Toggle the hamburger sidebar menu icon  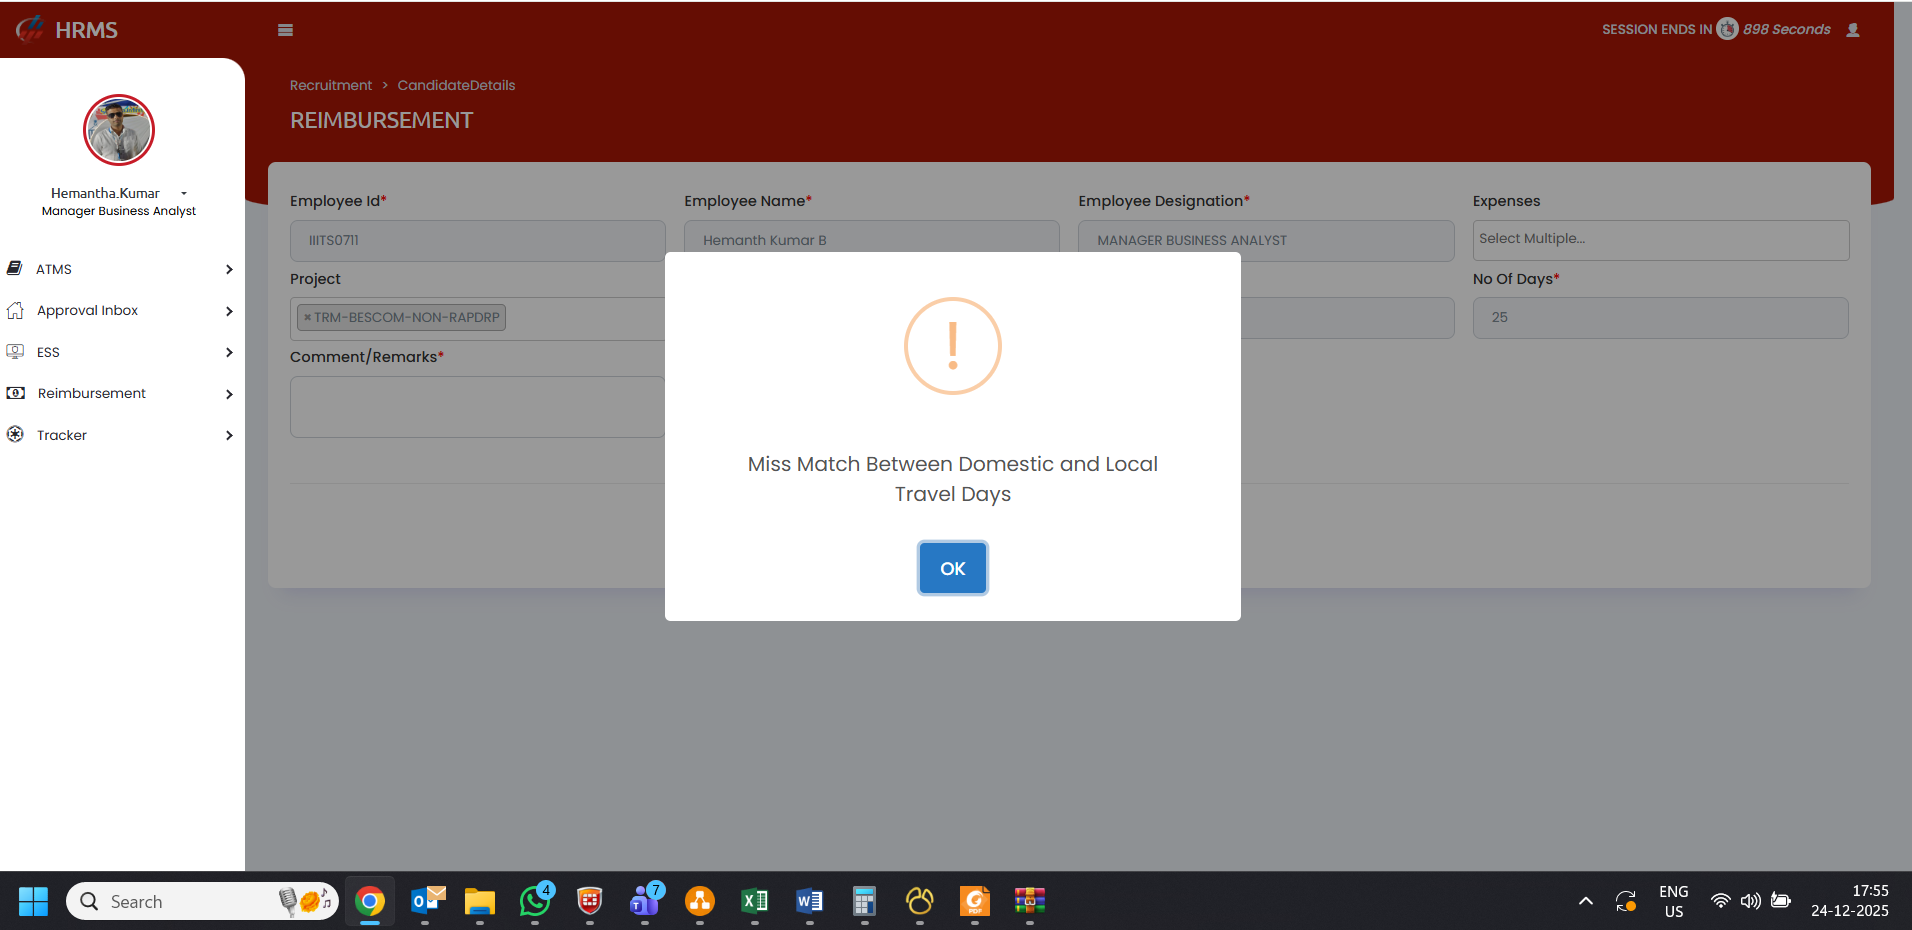click(285, 30)
